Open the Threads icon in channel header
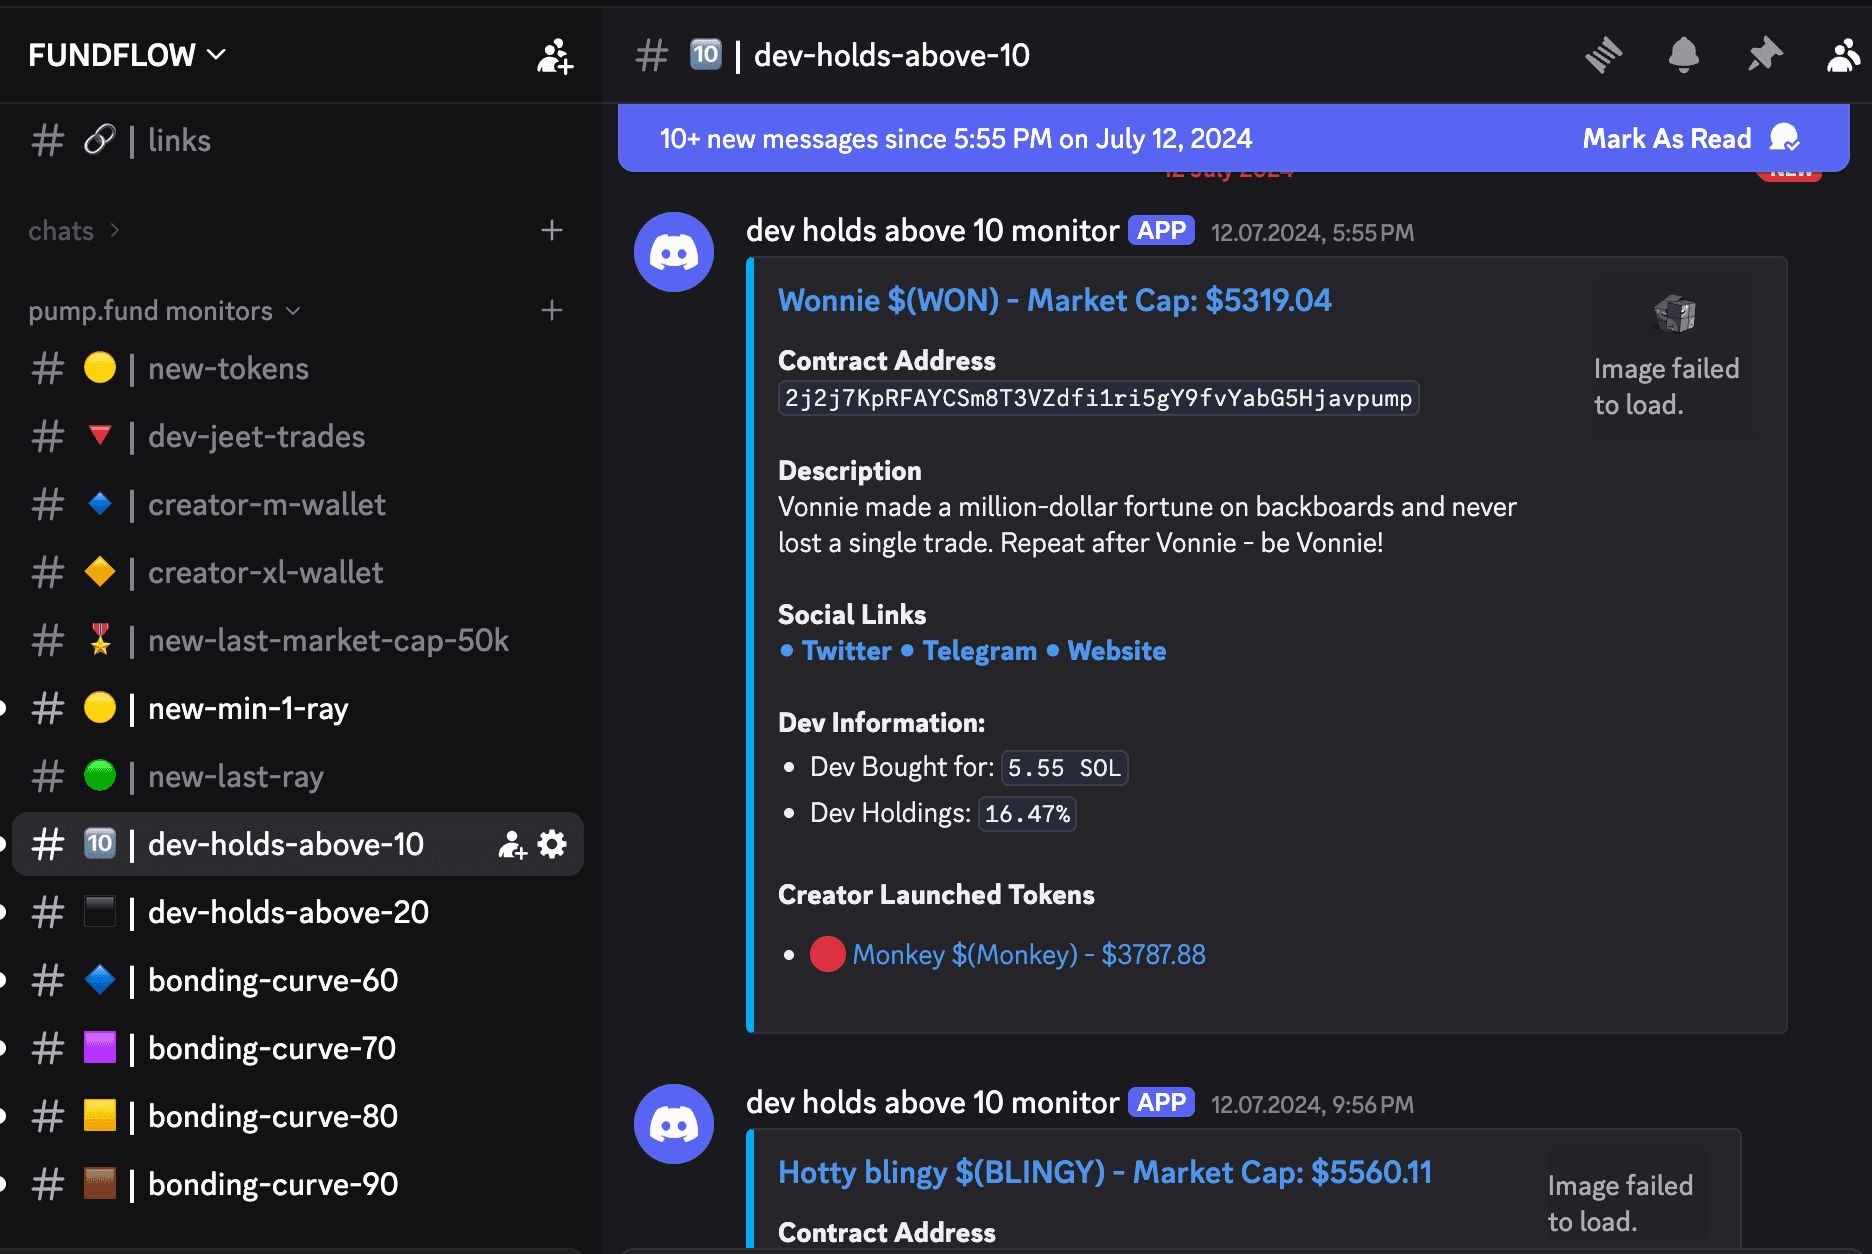 pyautogui.click(x=1604, y=55)
